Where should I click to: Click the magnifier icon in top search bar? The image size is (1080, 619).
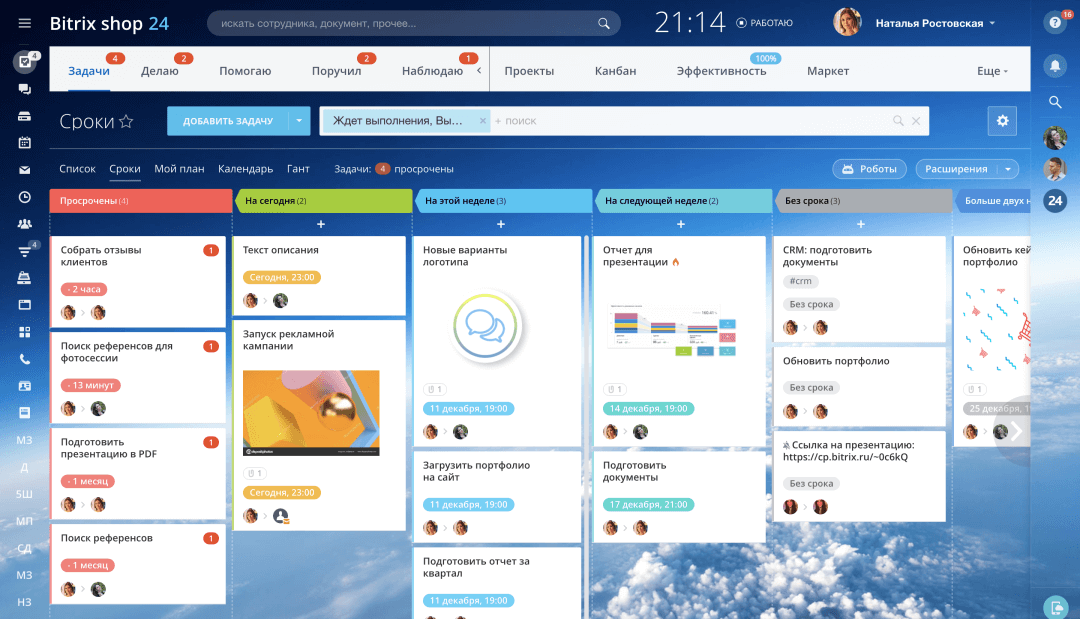click(603, 23)
